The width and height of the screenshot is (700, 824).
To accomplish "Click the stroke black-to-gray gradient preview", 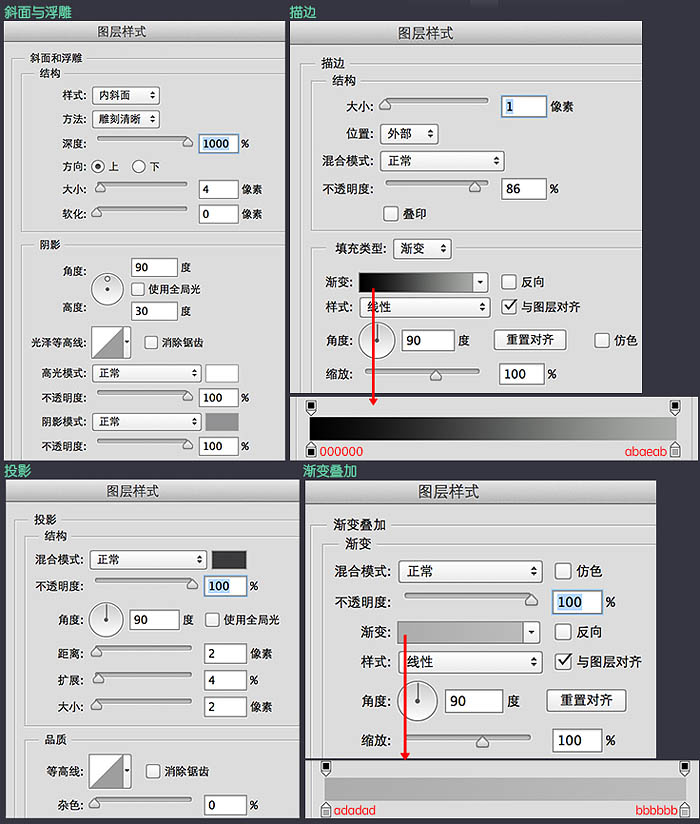I will [416, 282].
